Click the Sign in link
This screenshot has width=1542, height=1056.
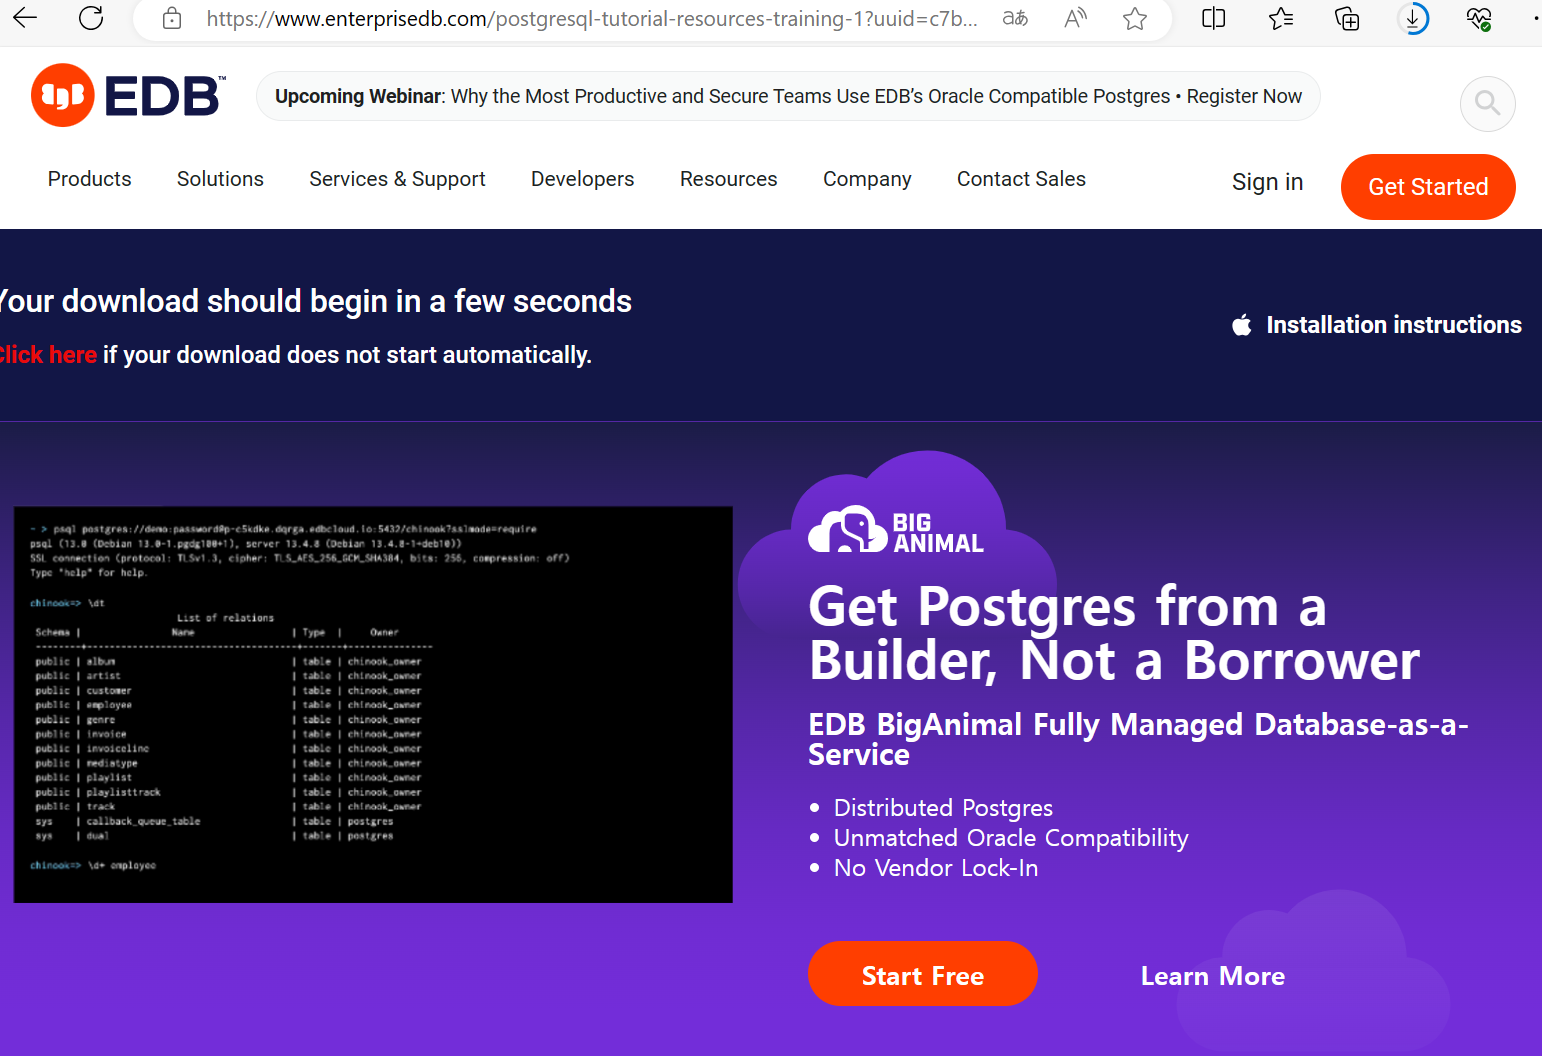(x=1267, y=182)
